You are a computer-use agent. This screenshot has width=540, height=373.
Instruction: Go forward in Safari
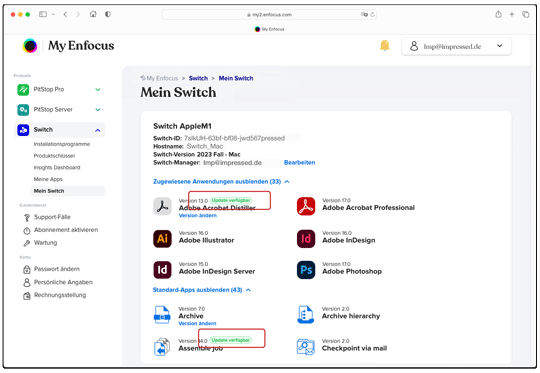tap(78, 14)
